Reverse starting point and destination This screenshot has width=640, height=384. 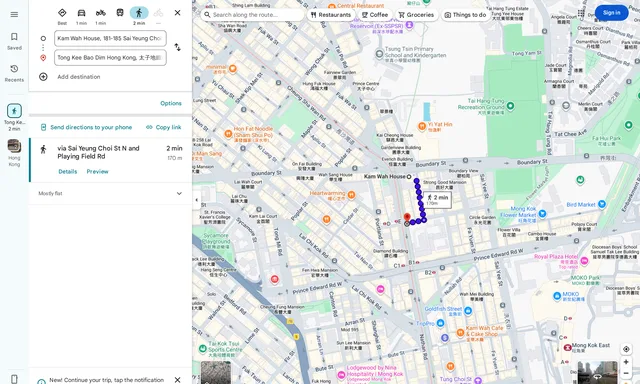(178, 47)
